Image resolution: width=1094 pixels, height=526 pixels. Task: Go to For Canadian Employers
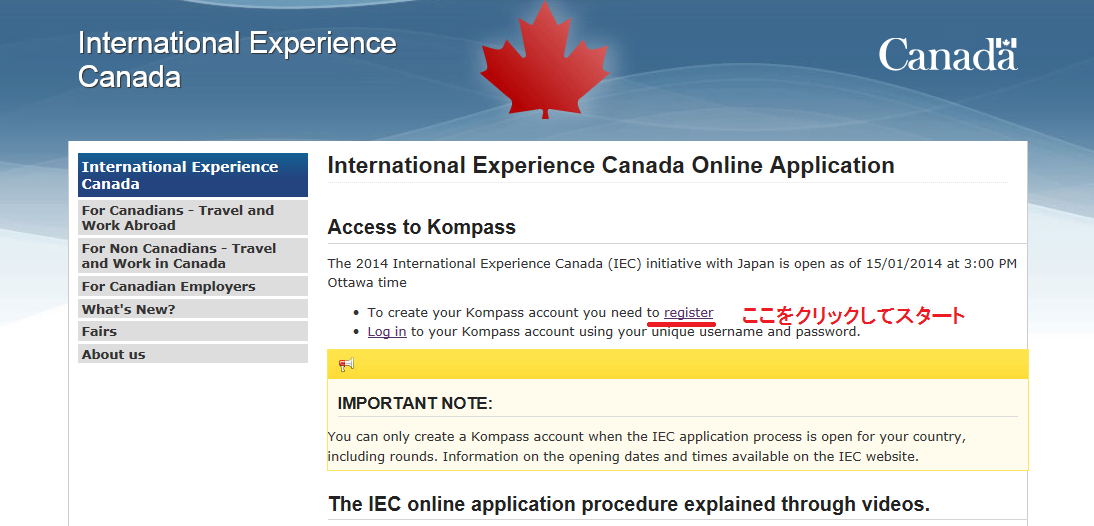[x=193, y=286]
